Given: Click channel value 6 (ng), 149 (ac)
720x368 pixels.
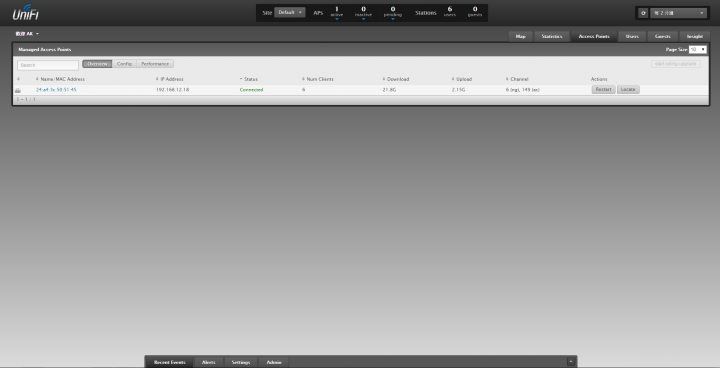Looking at the screenshot, I should (522, 90).
